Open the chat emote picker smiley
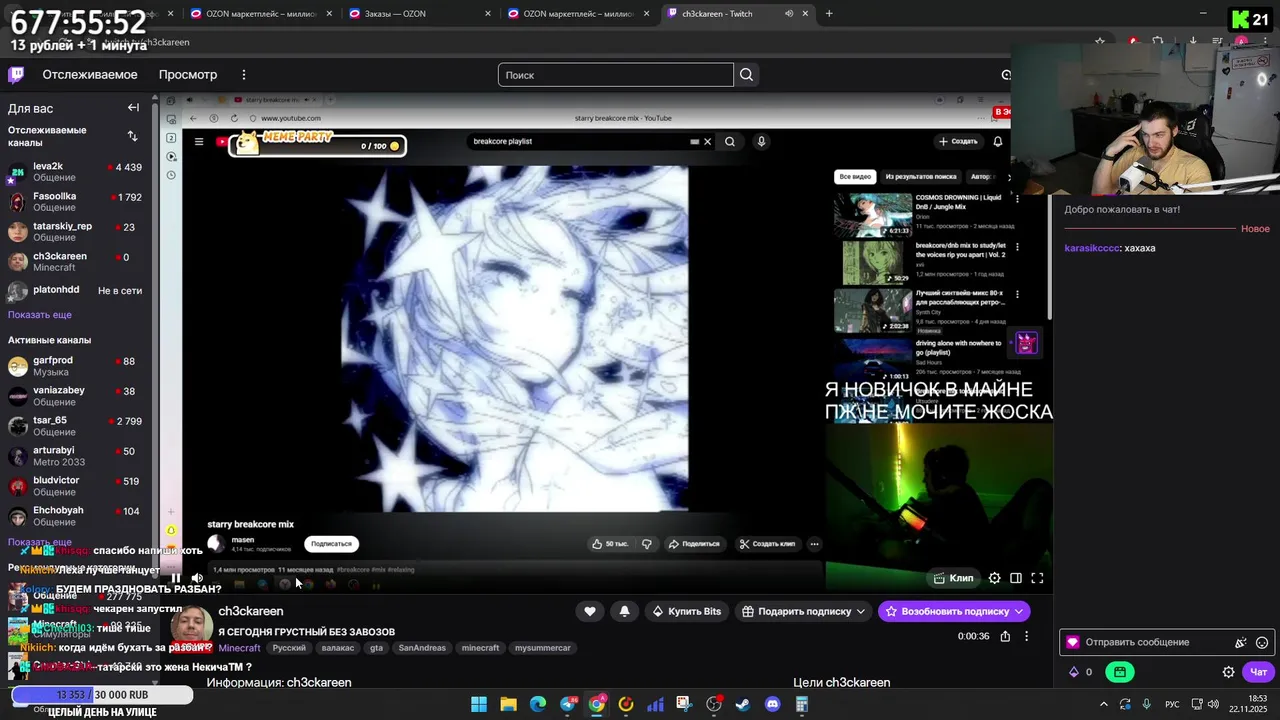The image size is (1280, 720). click(x=1262, y=643)
